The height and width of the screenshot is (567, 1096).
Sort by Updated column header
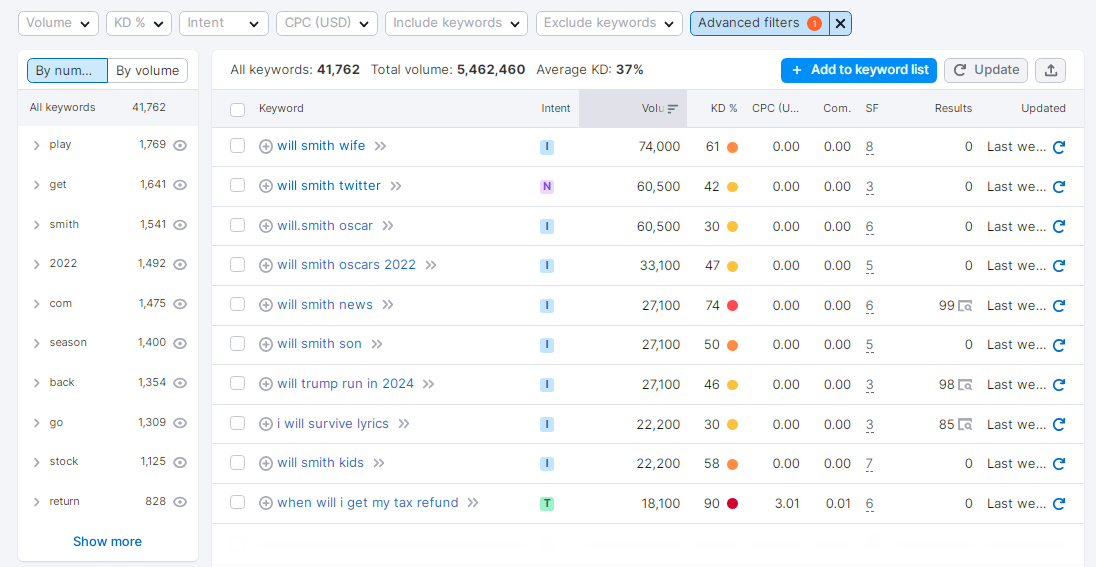(1043, 108)
